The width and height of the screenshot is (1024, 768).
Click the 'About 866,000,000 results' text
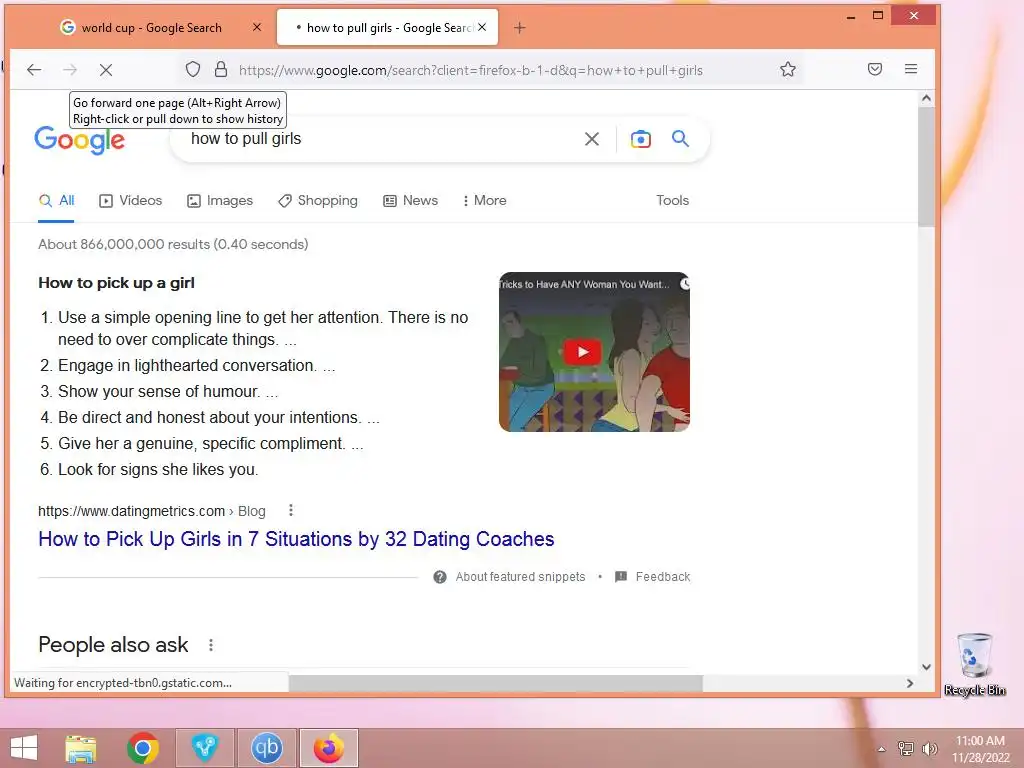pos(173,244)
